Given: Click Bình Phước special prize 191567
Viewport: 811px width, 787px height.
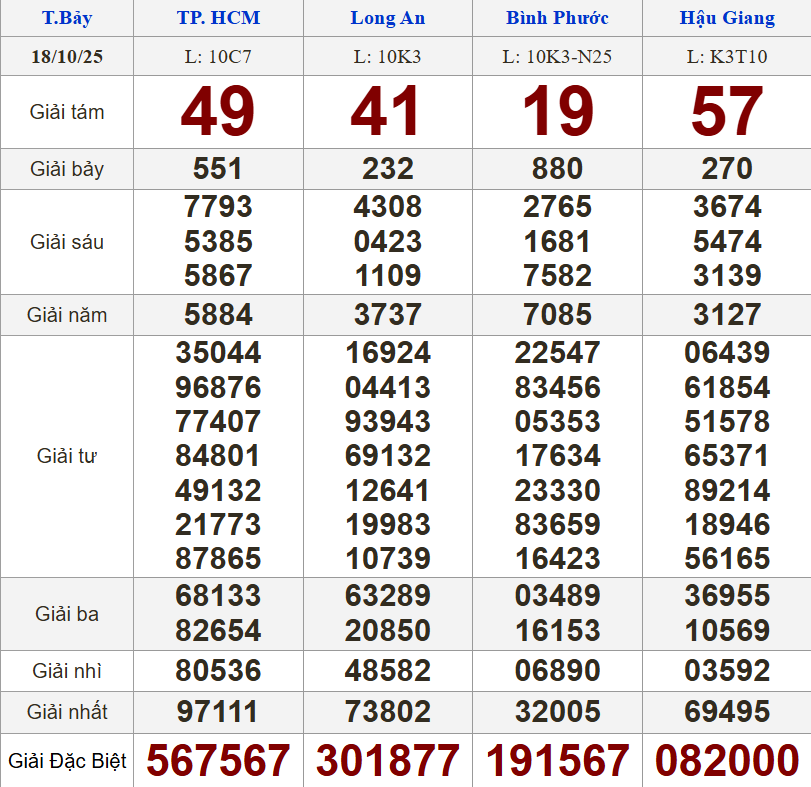Looking at the screenshot, I should tap(557, 762).
